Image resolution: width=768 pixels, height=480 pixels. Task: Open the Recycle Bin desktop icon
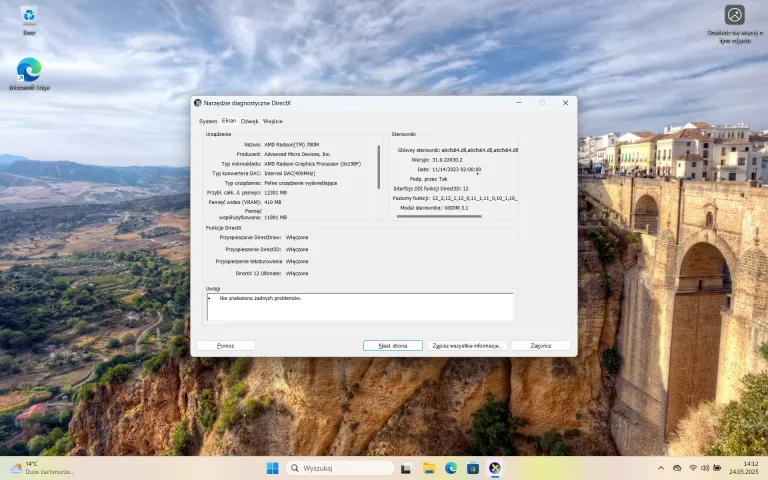tap(29, 21)
